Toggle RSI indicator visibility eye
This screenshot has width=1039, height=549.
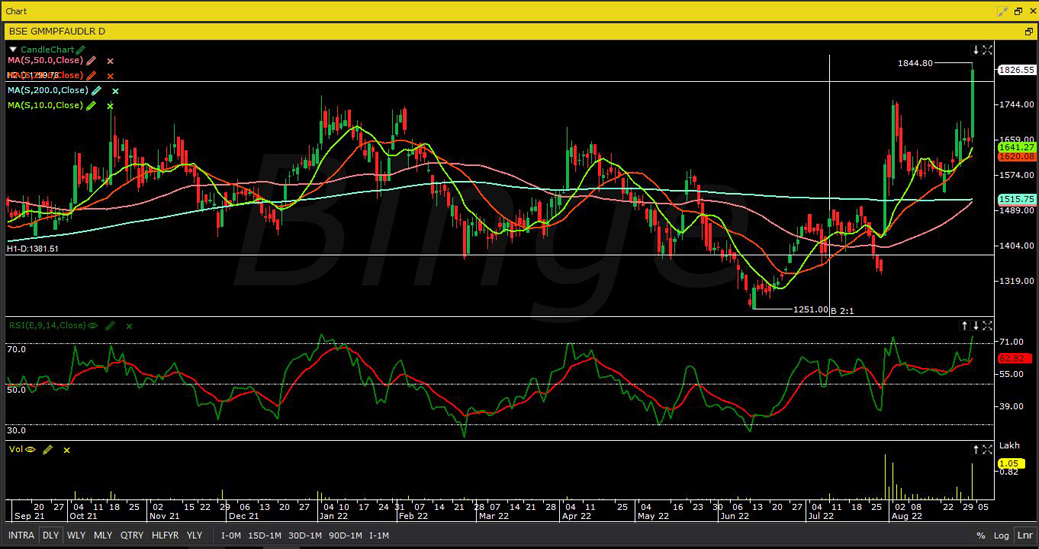[93, 326]
